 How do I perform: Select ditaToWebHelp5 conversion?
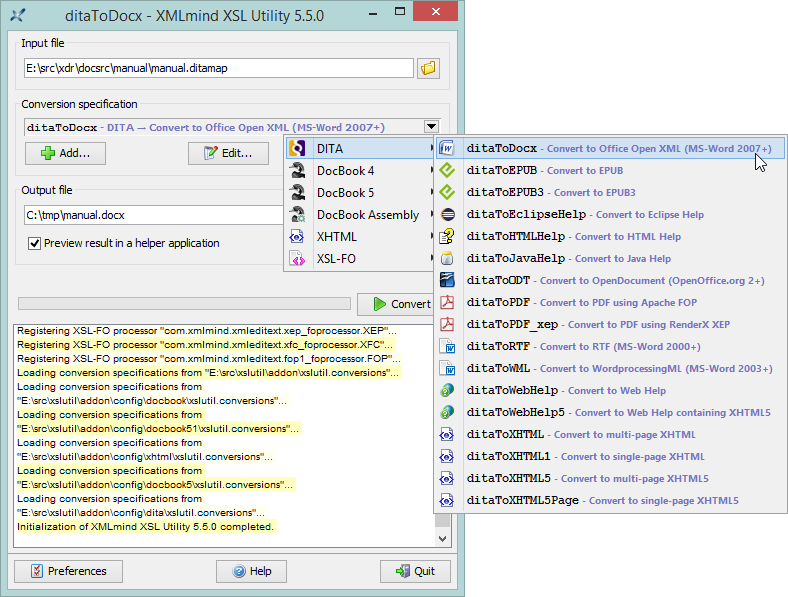click(x=610, y=413)
